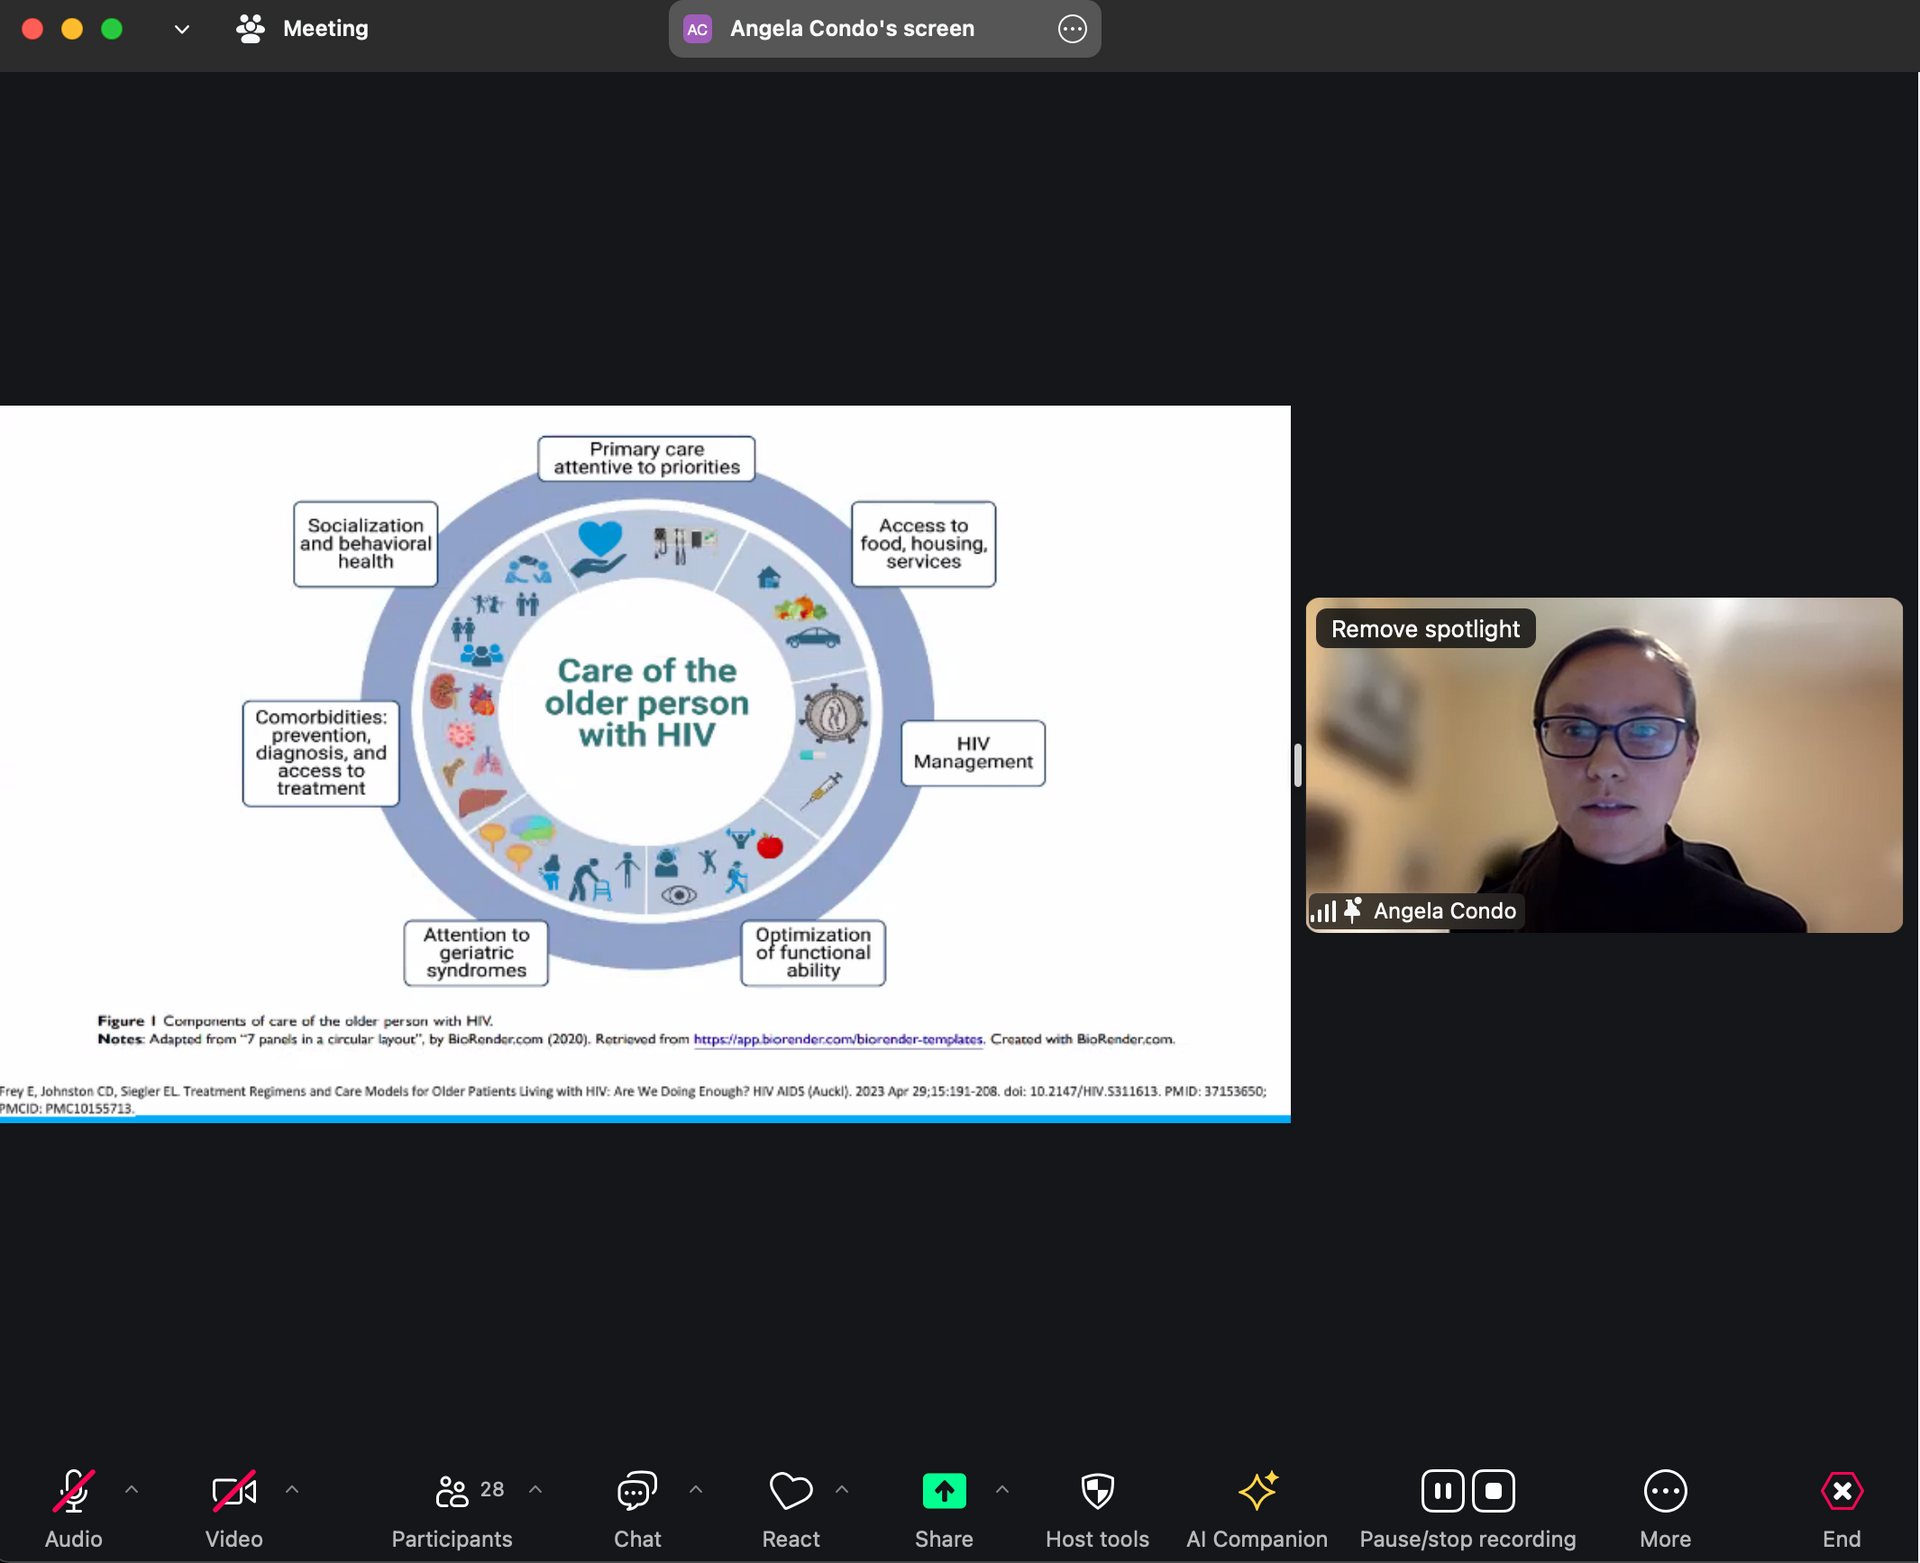Unmute the Audio microphone
The width and height of the screenshot is (1920, 1563).
tap(73, 1490)
